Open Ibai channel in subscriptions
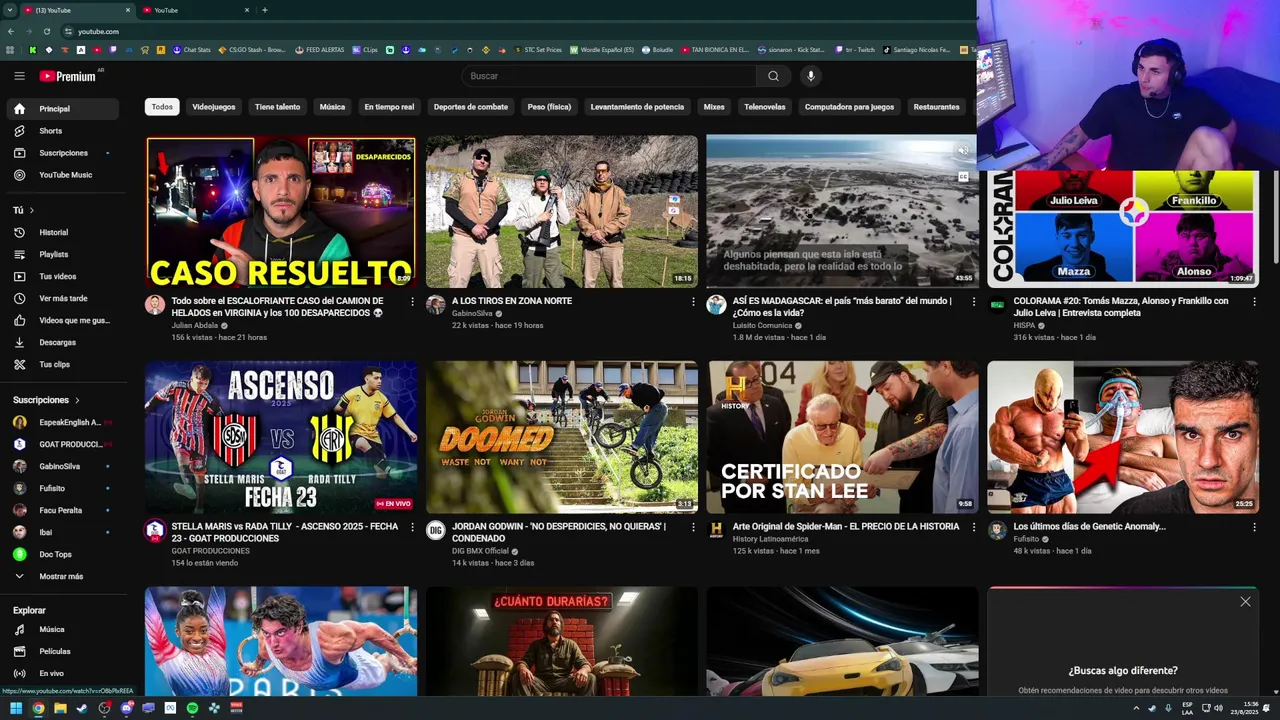This screenshot has width=1280, height=720. [x=64, y=533]
